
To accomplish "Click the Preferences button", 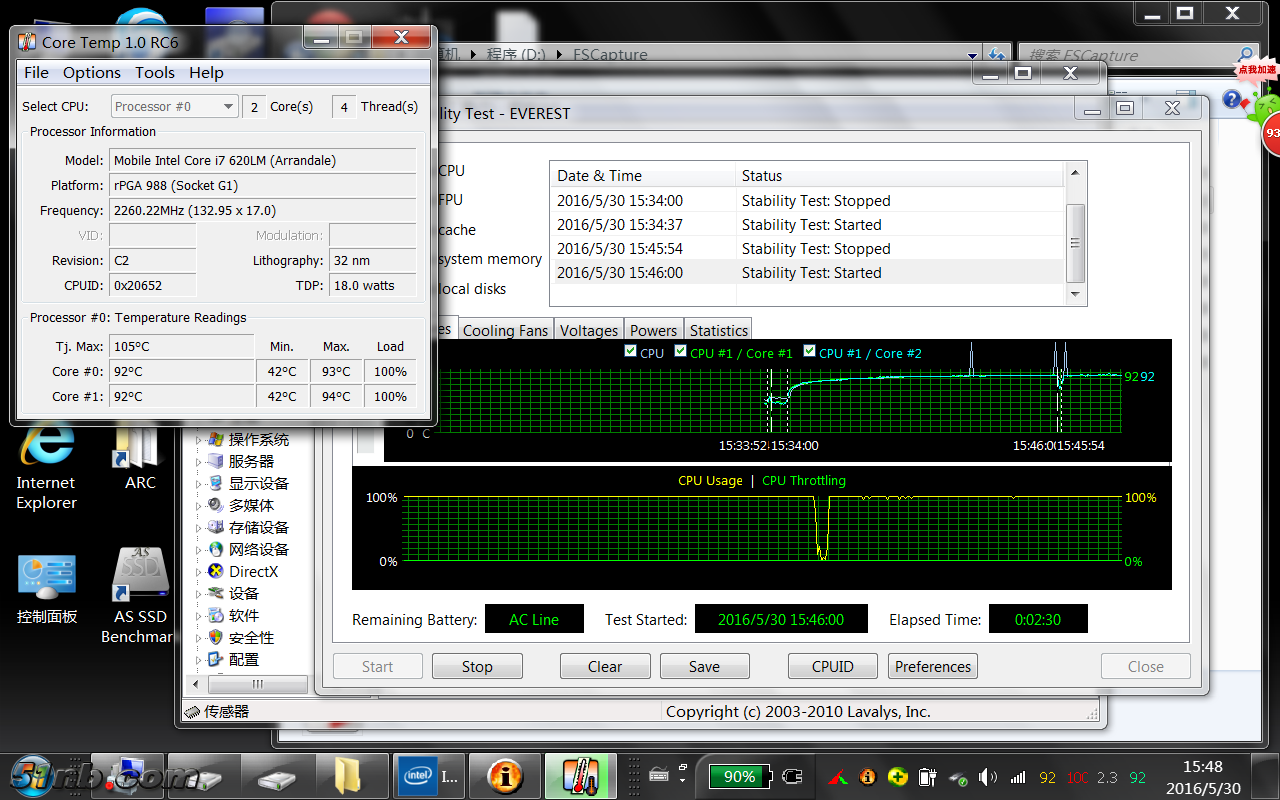I will coord(932,666).
